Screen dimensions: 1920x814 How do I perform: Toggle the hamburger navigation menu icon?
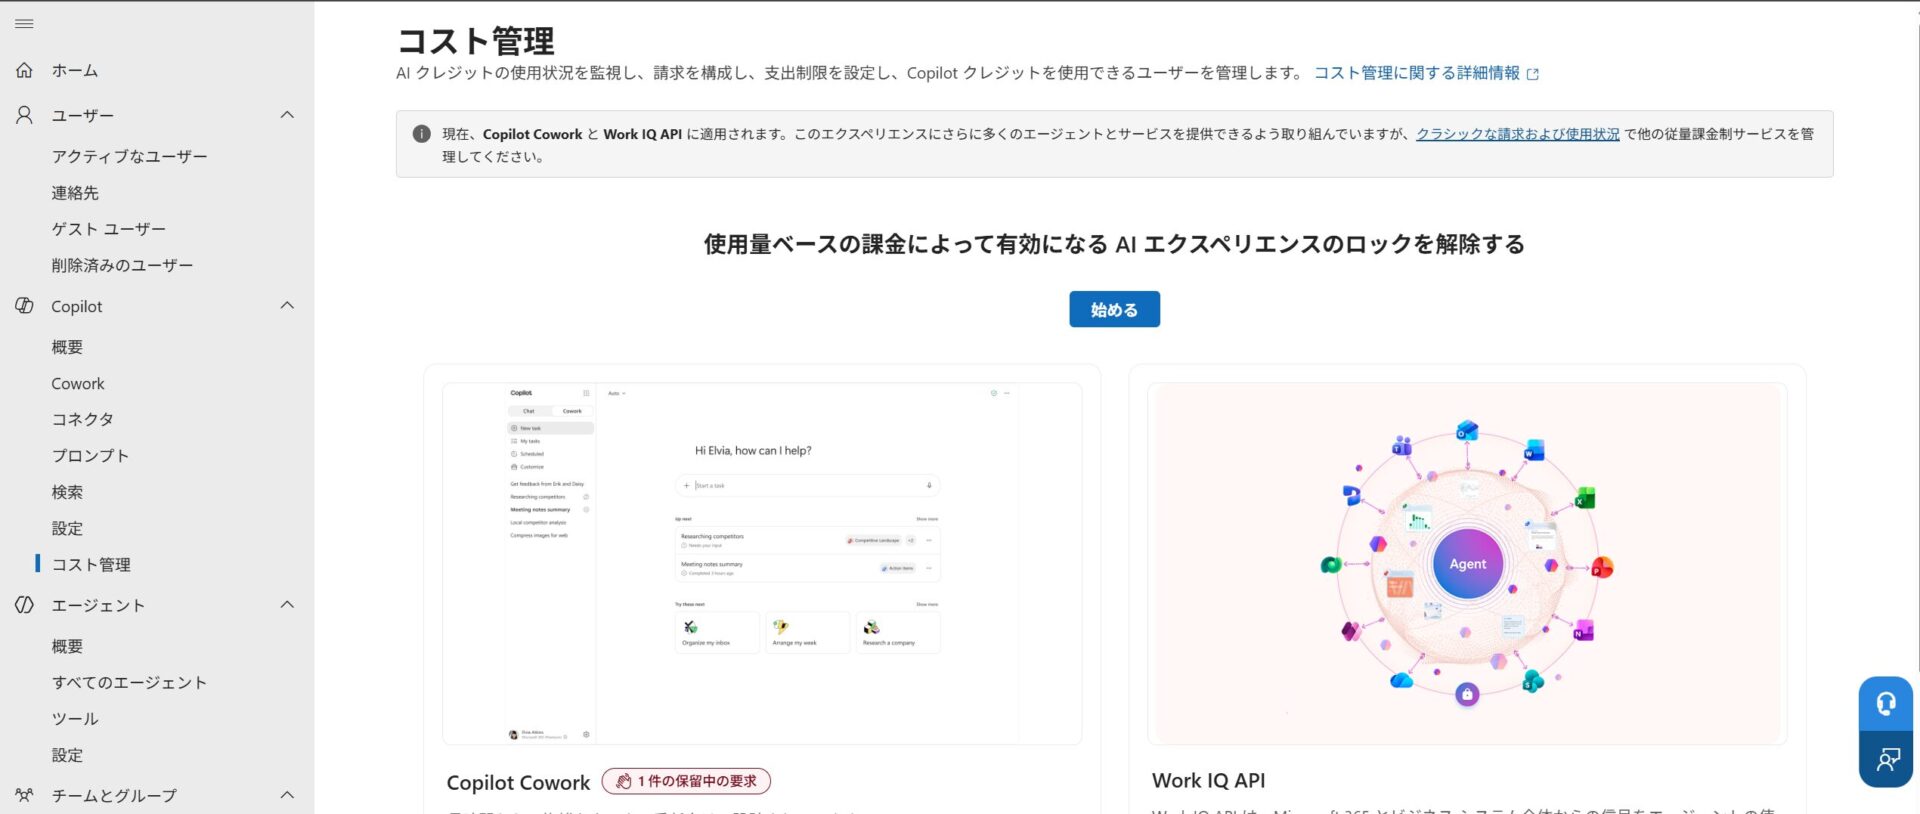(24, 23)
